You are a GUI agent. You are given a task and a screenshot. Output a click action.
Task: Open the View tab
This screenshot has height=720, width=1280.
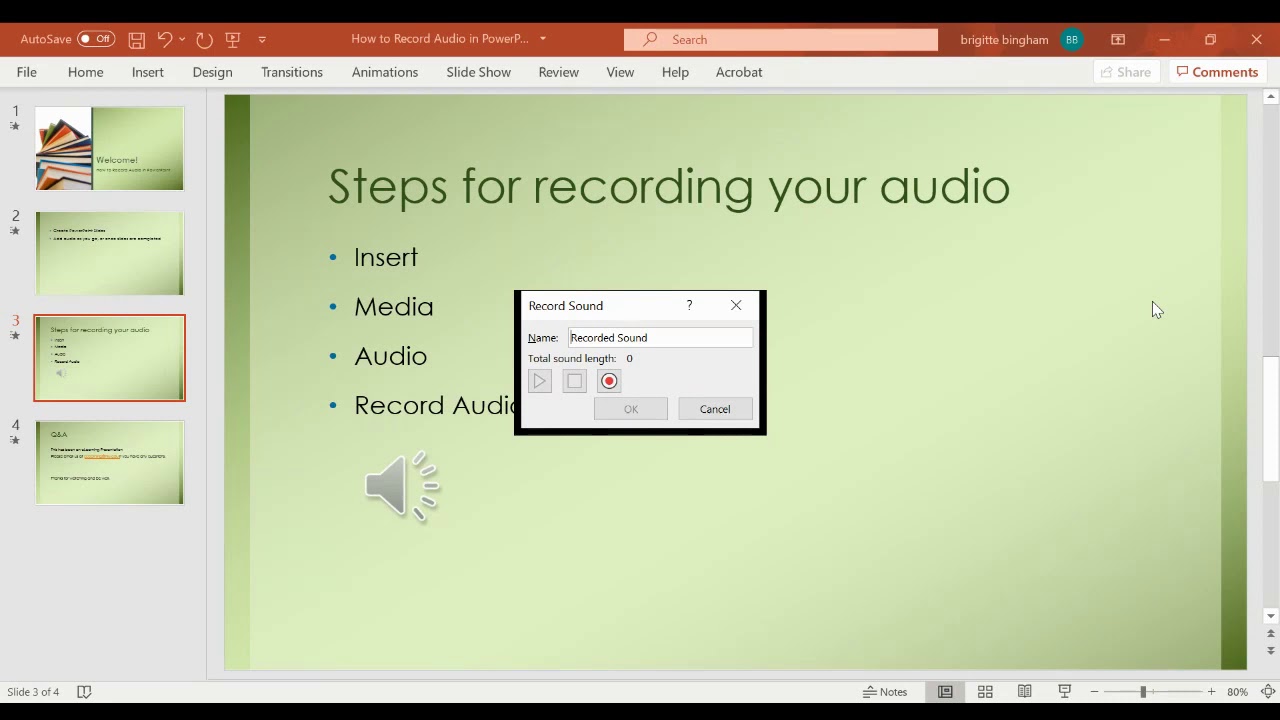click(x=620, y=72)
